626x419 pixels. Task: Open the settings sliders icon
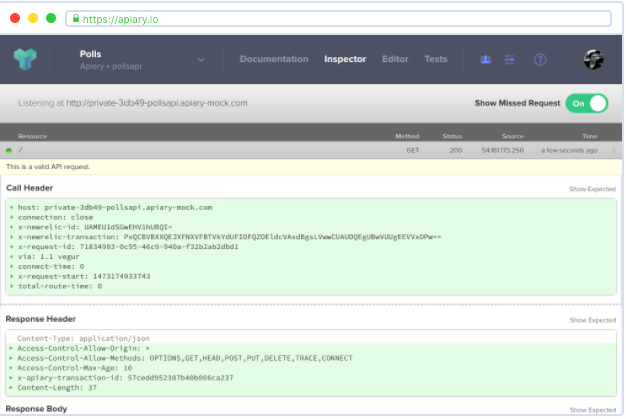click(x=509, y=59)
